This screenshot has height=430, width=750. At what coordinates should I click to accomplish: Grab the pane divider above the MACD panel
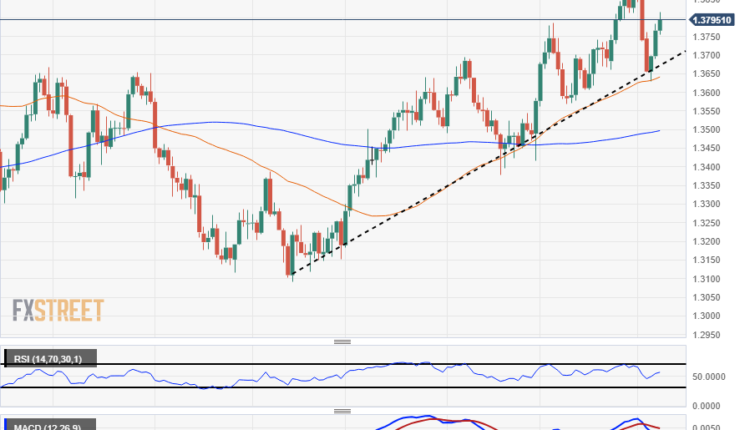343,411
